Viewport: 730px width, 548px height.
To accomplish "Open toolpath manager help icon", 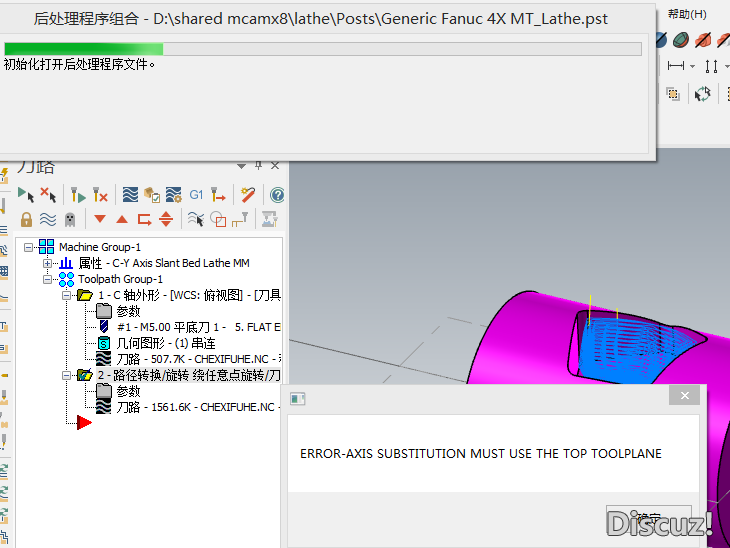I will point(277,195).
